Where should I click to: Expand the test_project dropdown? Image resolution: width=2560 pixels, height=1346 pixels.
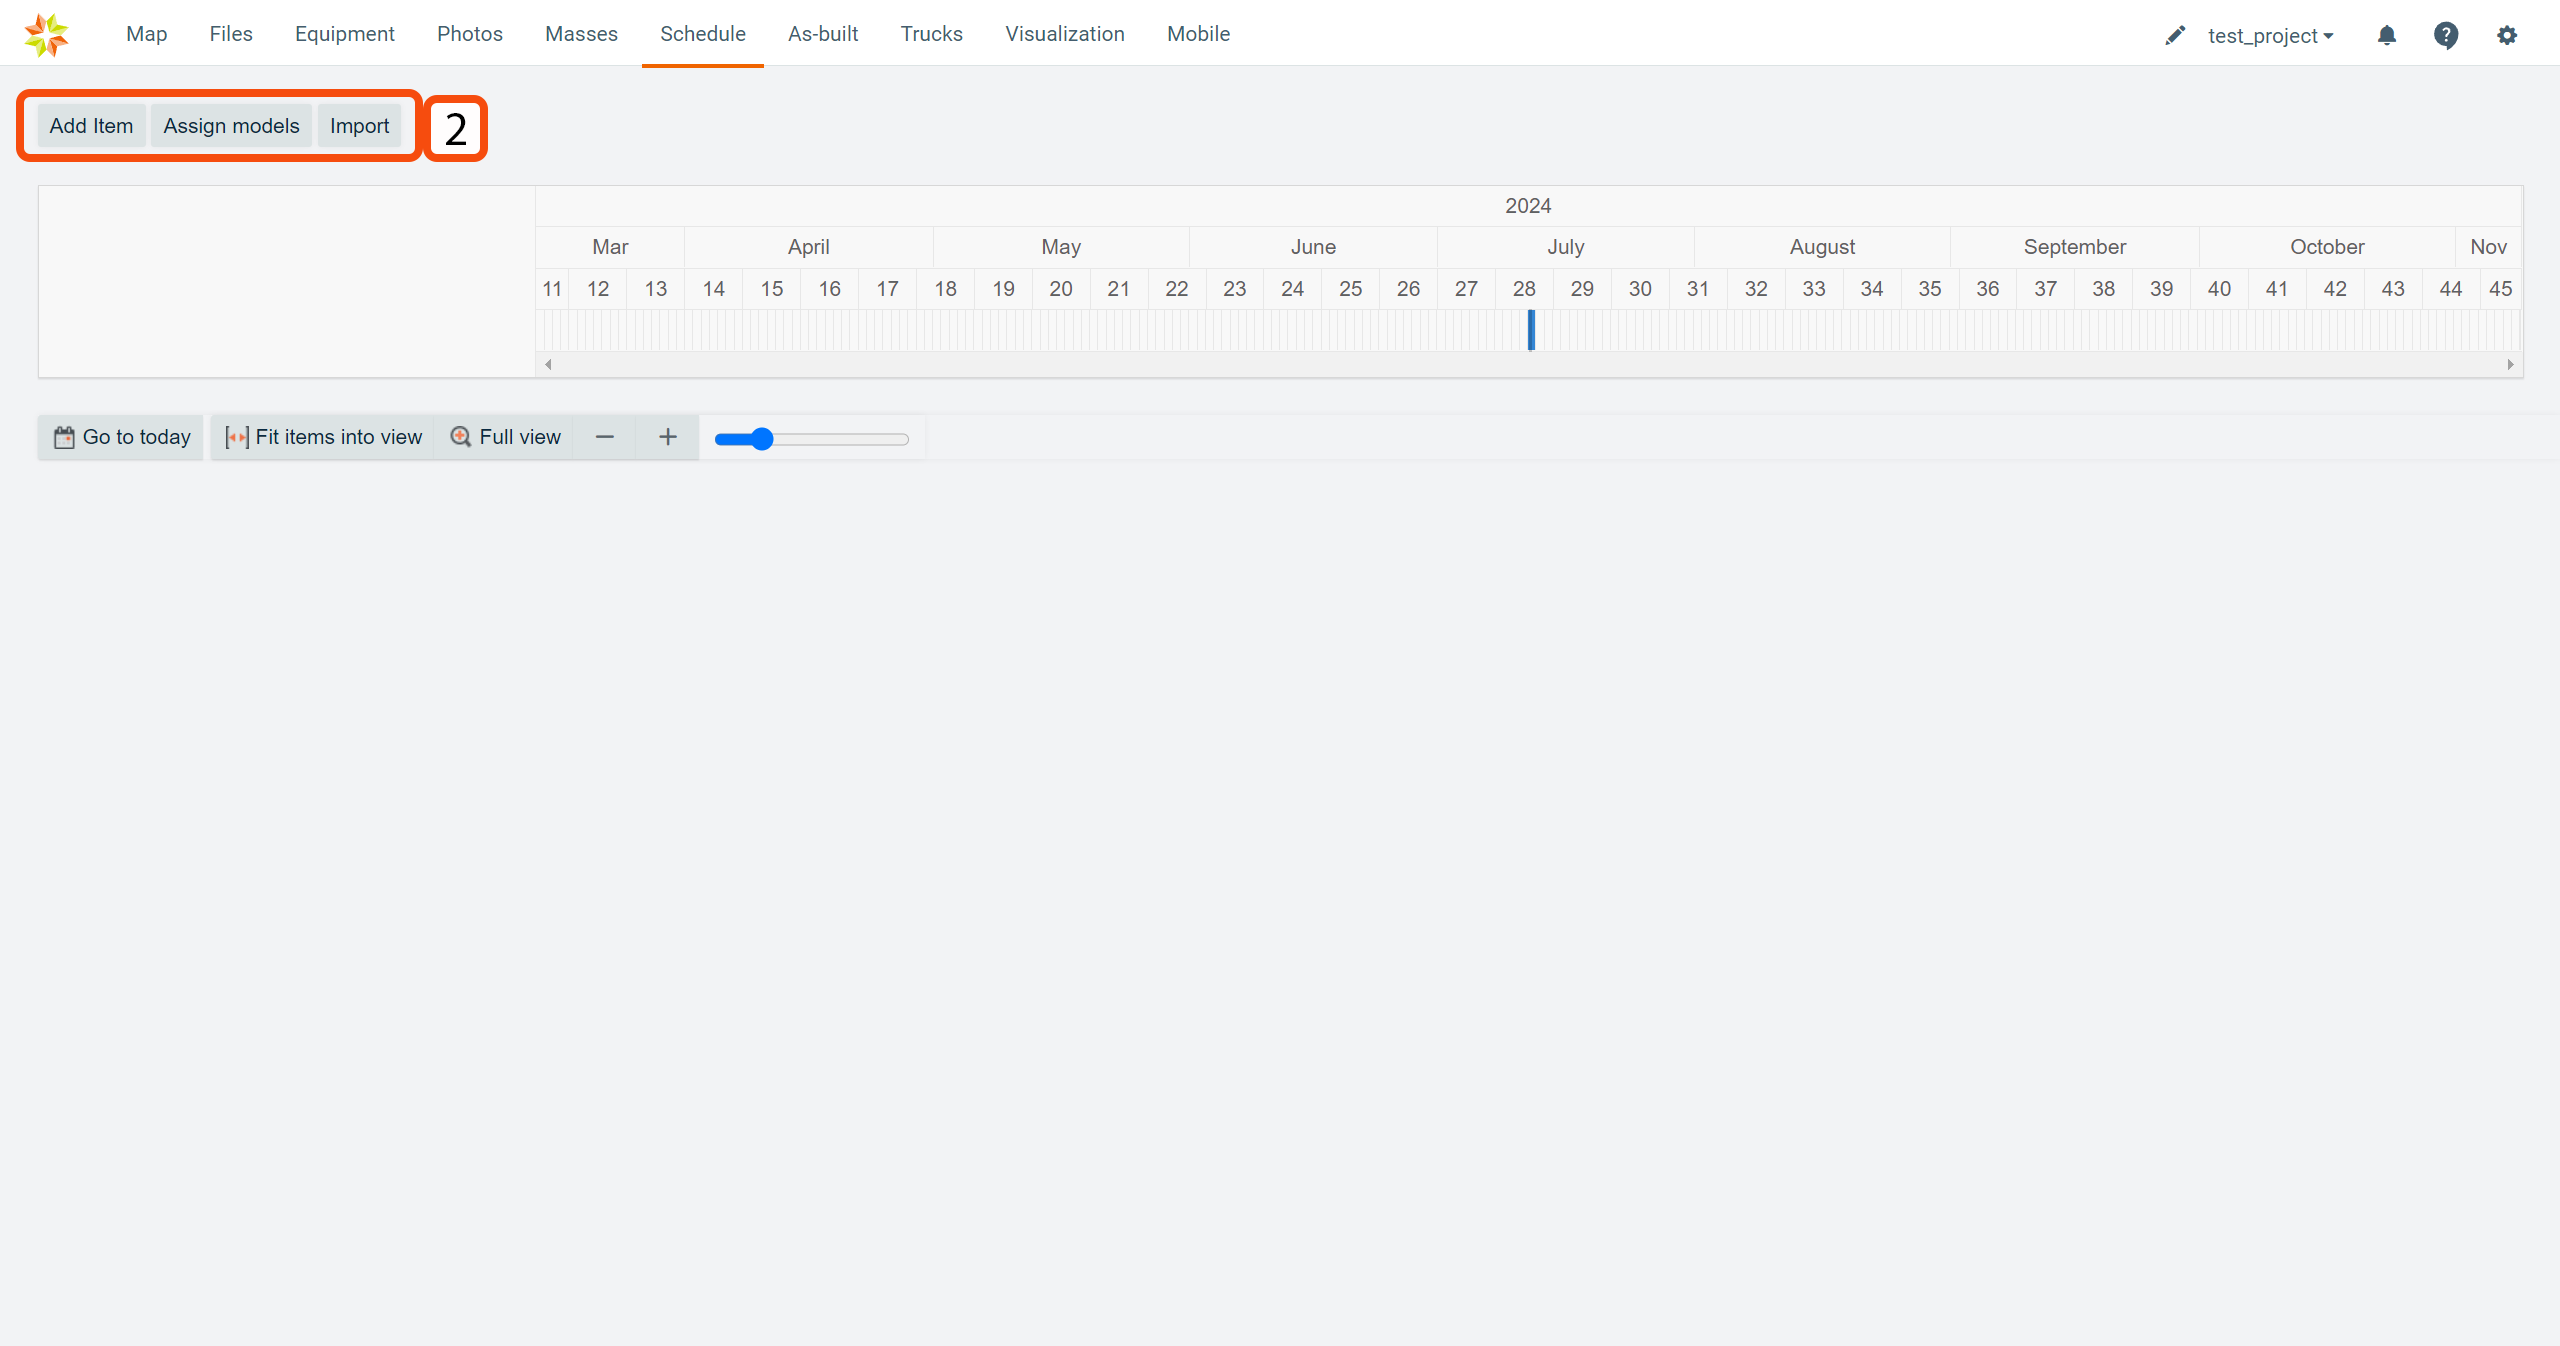coord(2270,36)
